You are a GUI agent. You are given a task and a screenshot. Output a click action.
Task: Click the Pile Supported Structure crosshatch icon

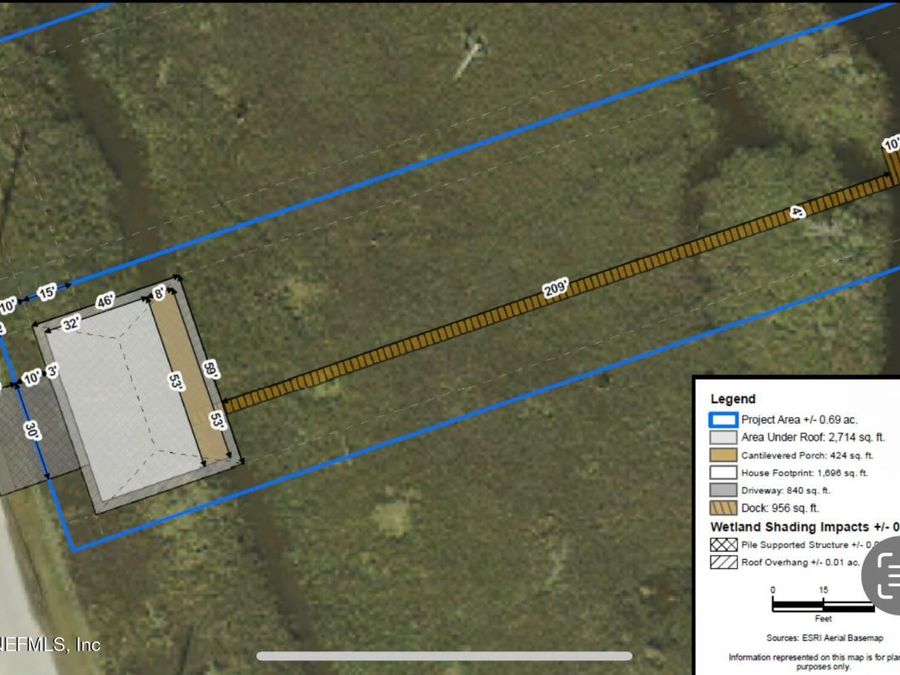(723, 544)
